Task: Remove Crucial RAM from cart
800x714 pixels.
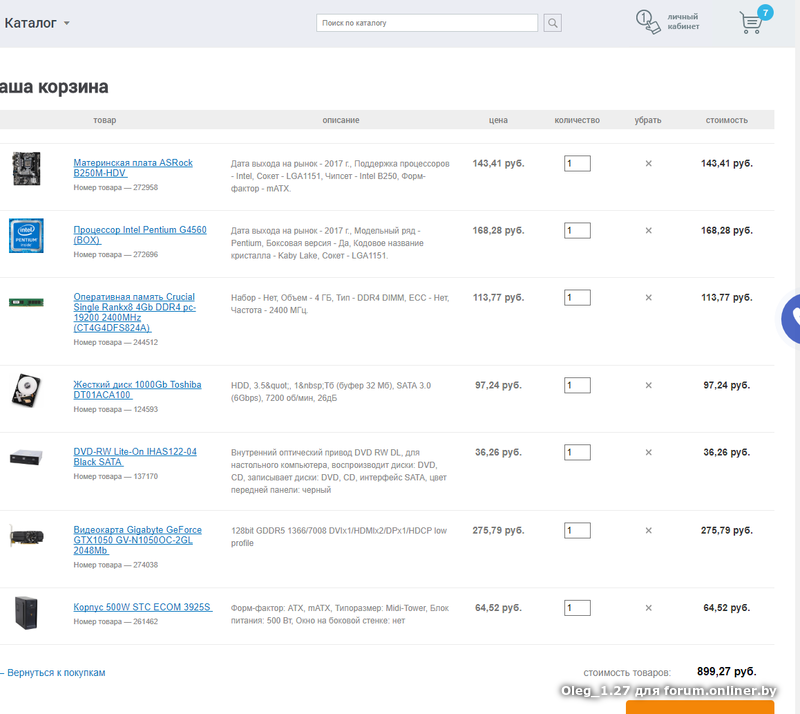Action: click(x=648, y=297)
